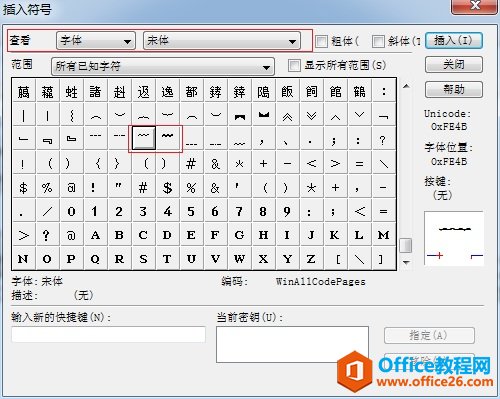The image size is (500, 399).
Task: Choose the letter R cell
Action: pos(120,258)
